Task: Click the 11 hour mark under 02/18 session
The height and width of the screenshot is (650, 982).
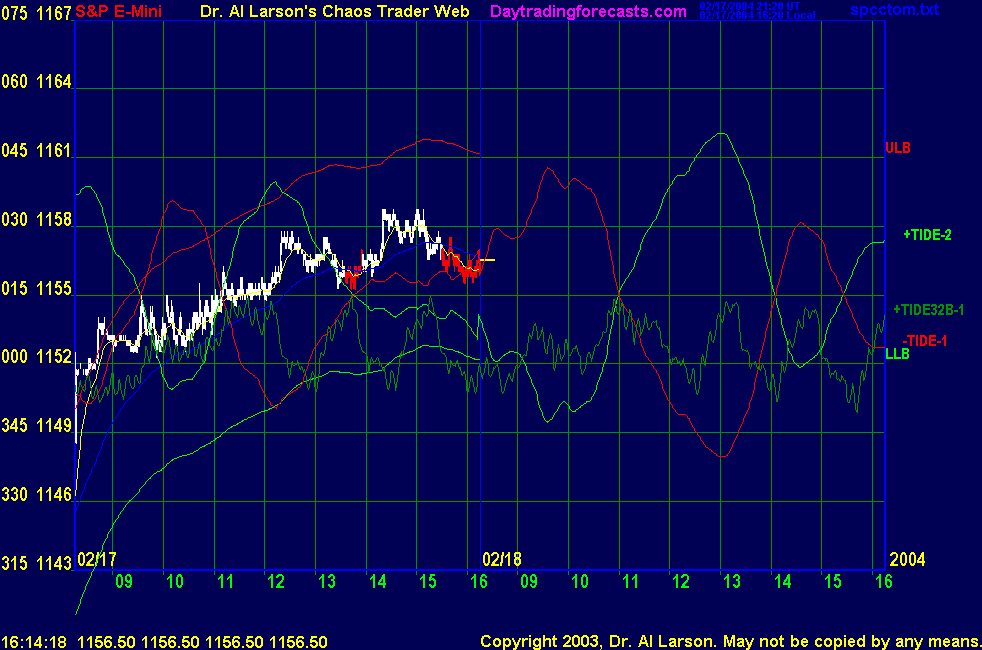Action: [629, 580]
